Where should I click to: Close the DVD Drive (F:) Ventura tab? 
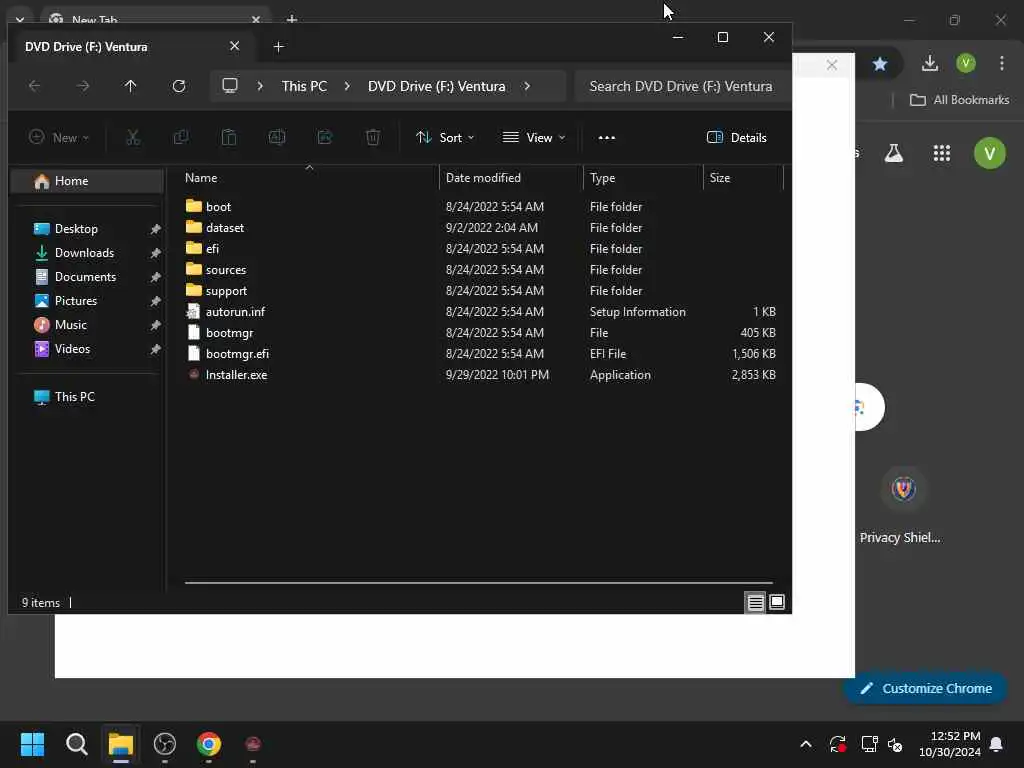[234, 46]
